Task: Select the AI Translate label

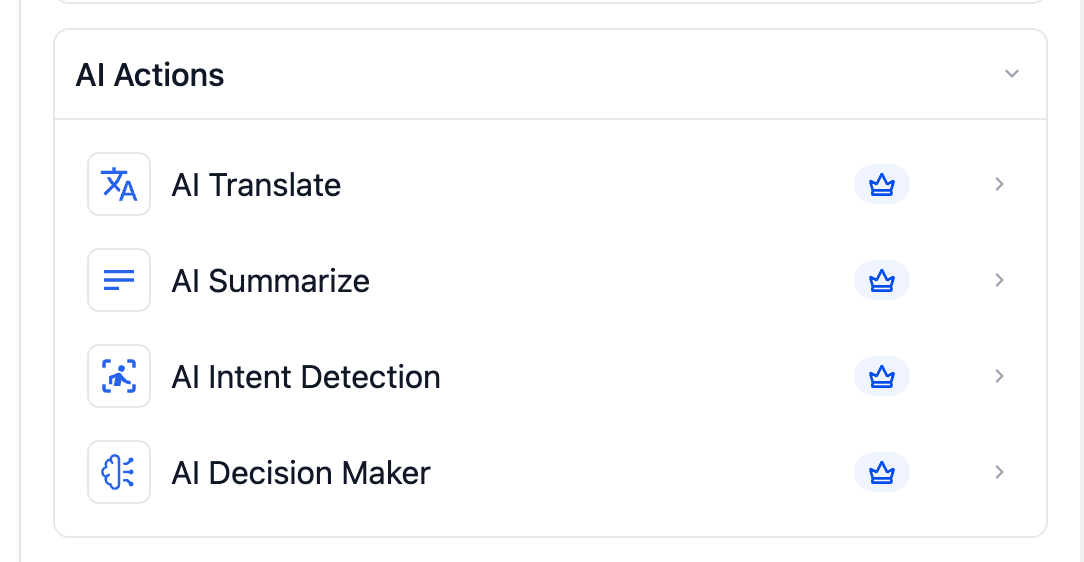Action: click(256, 185)
